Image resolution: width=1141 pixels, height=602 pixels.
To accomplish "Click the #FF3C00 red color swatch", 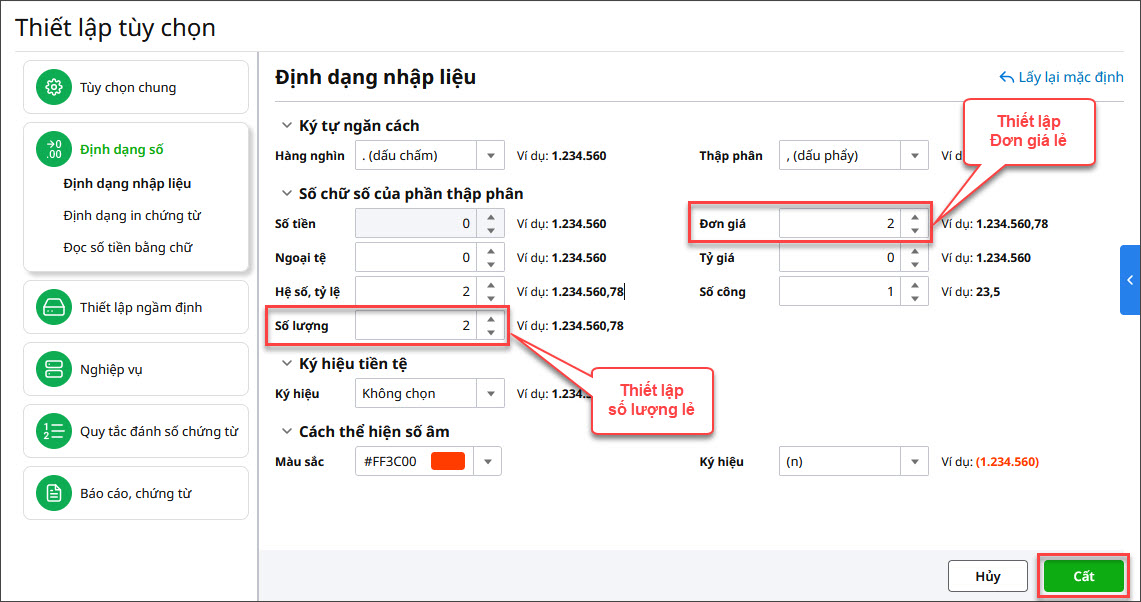I will [x=448, y=462].
